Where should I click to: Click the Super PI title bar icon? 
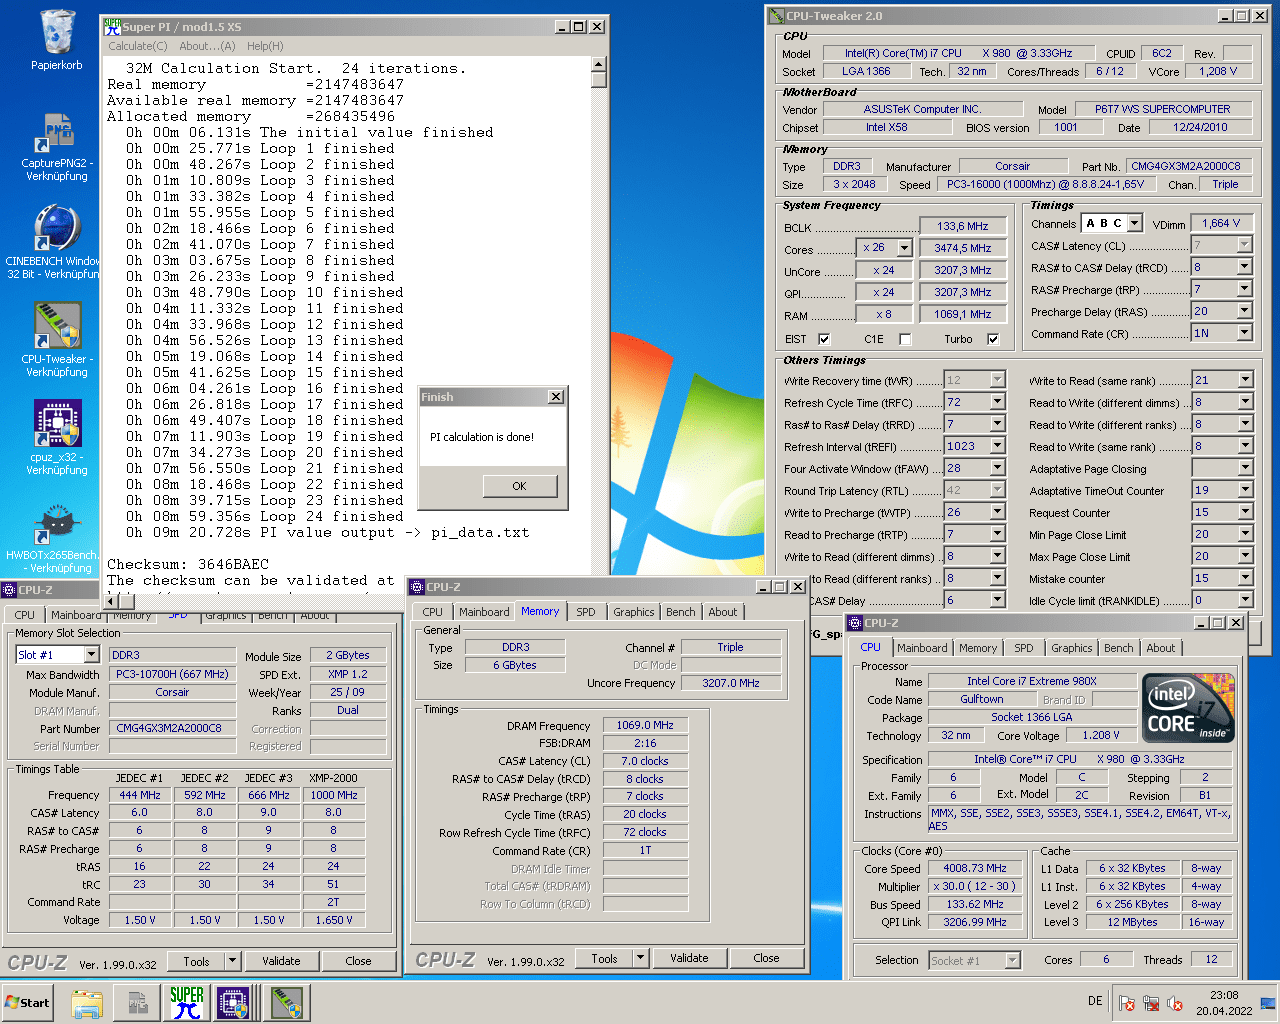point(113,26)
